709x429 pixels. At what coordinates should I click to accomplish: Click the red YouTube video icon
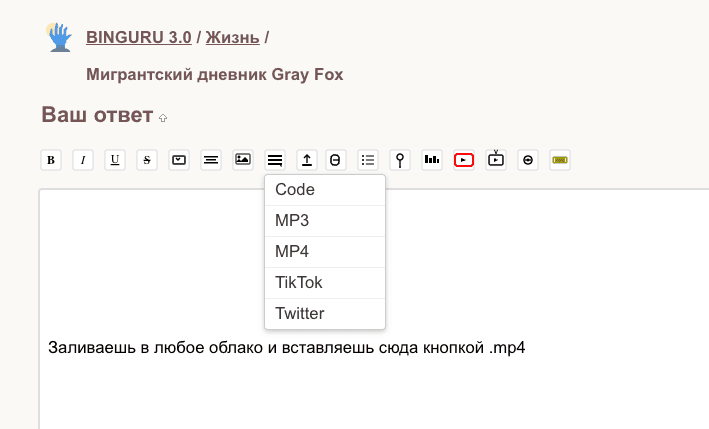[x=464, y=159]
